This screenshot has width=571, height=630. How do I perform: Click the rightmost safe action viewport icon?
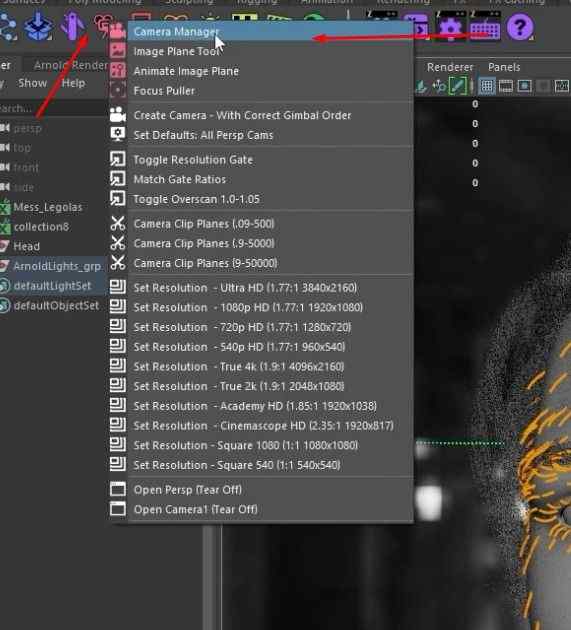coord(561,86)
